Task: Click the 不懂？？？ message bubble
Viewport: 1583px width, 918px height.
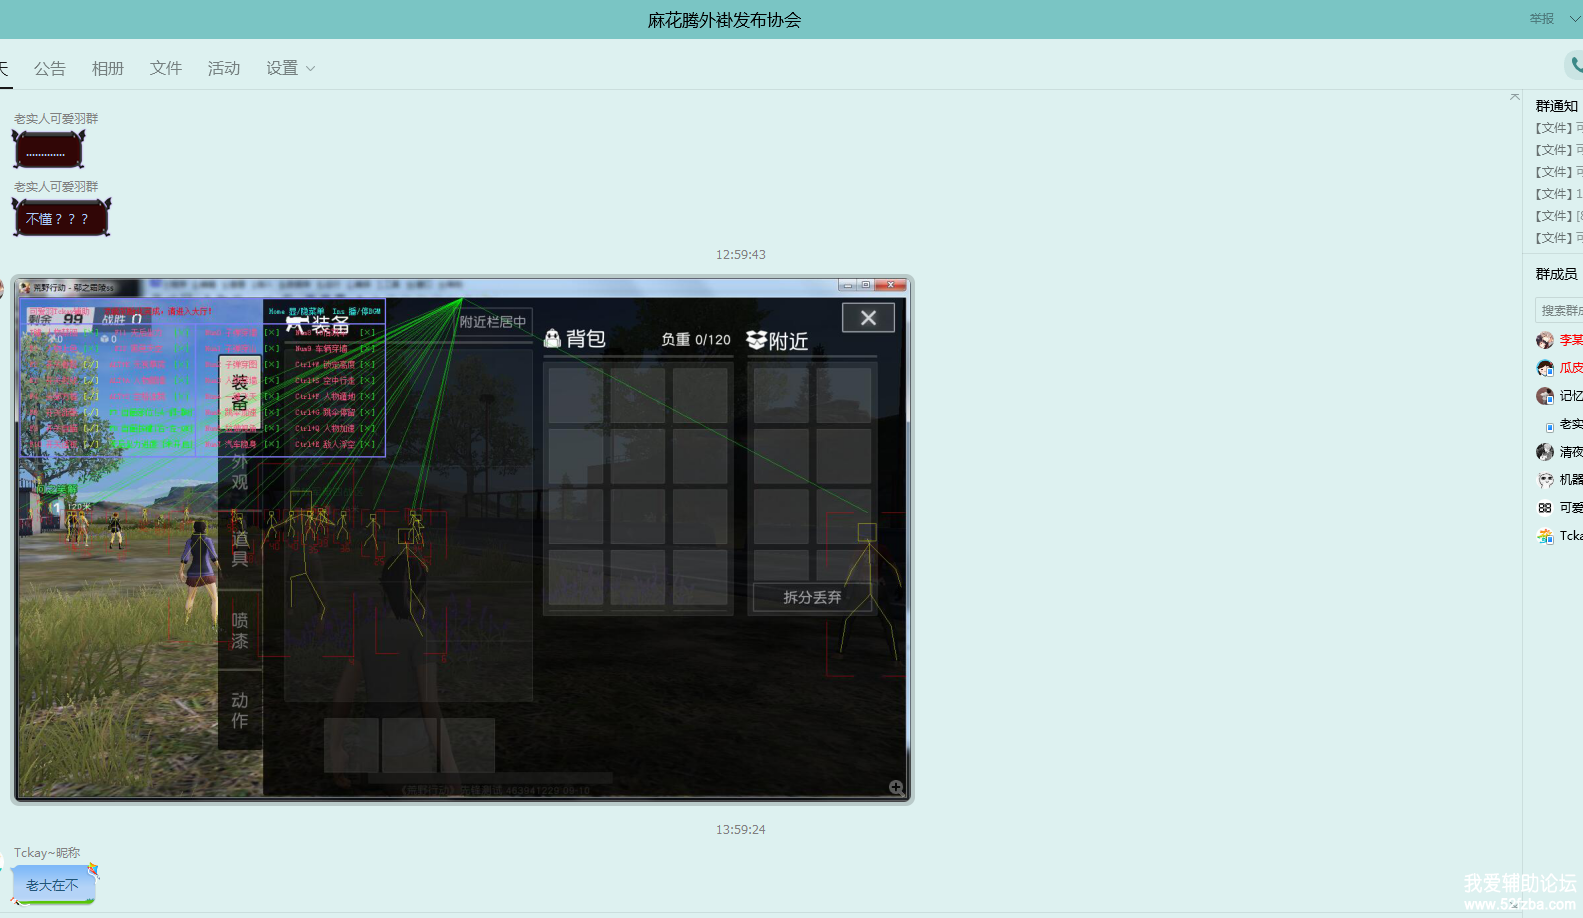Action: point(61,218)
